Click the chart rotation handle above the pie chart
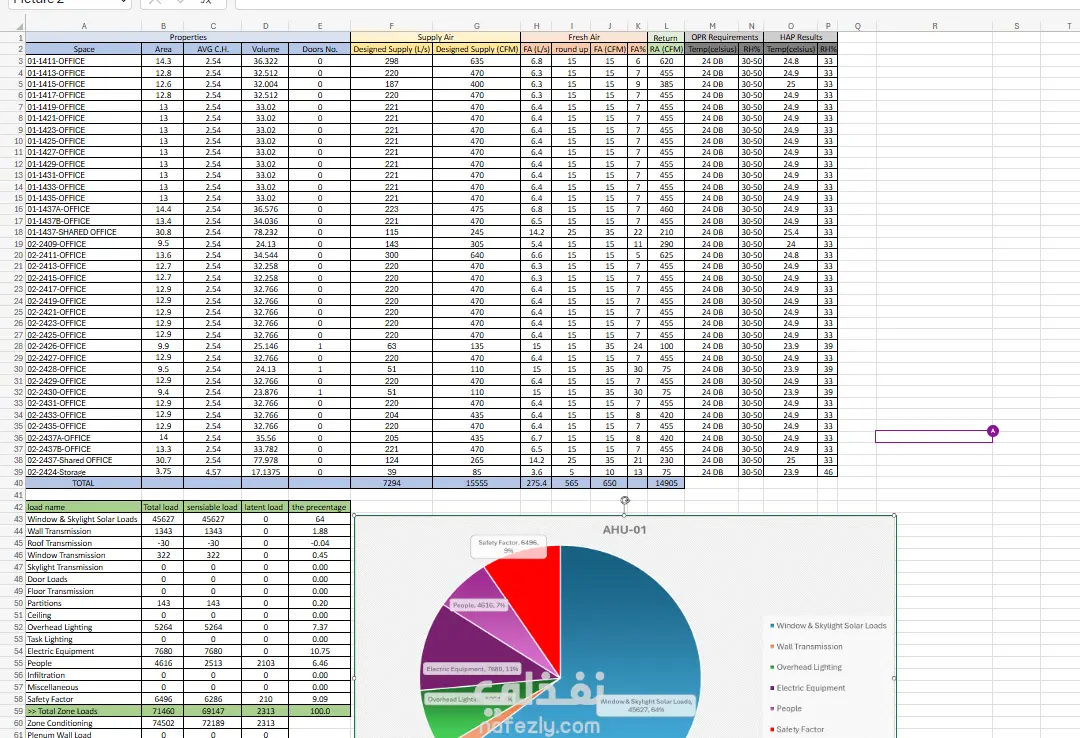This screenshot has width=1080, height=738. tap(625, 501)
